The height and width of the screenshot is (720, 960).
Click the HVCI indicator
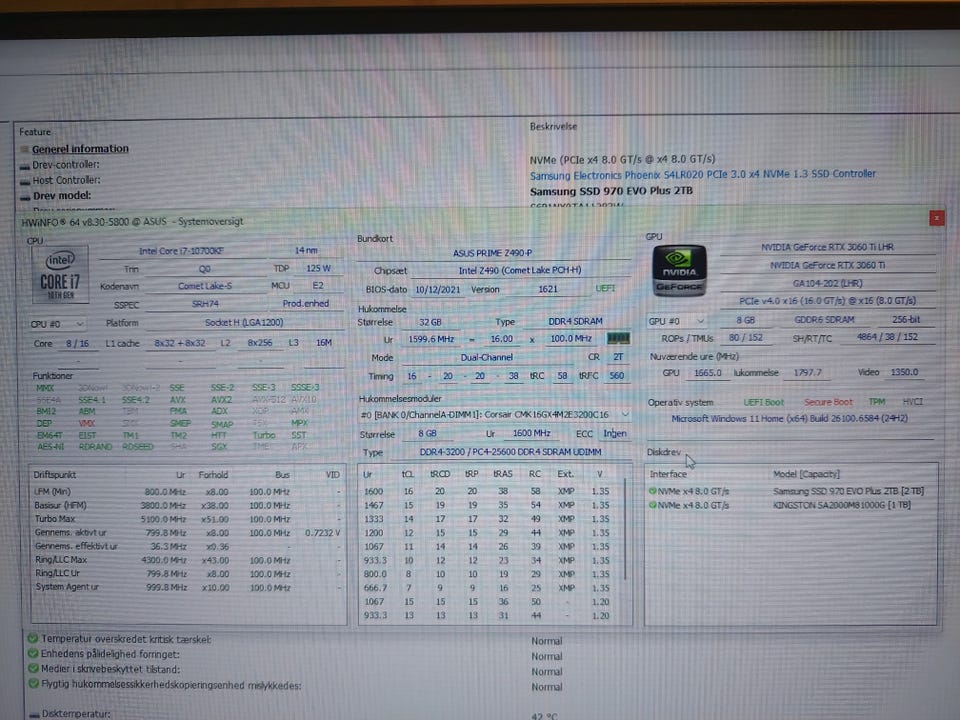tap(912, 402)
